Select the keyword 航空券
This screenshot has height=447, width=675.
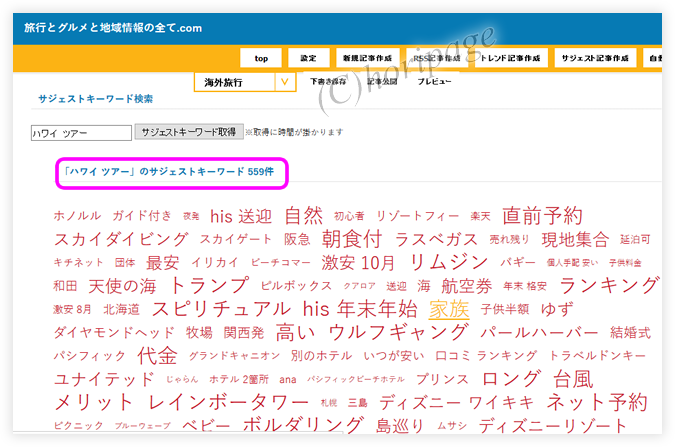point(467,286)
